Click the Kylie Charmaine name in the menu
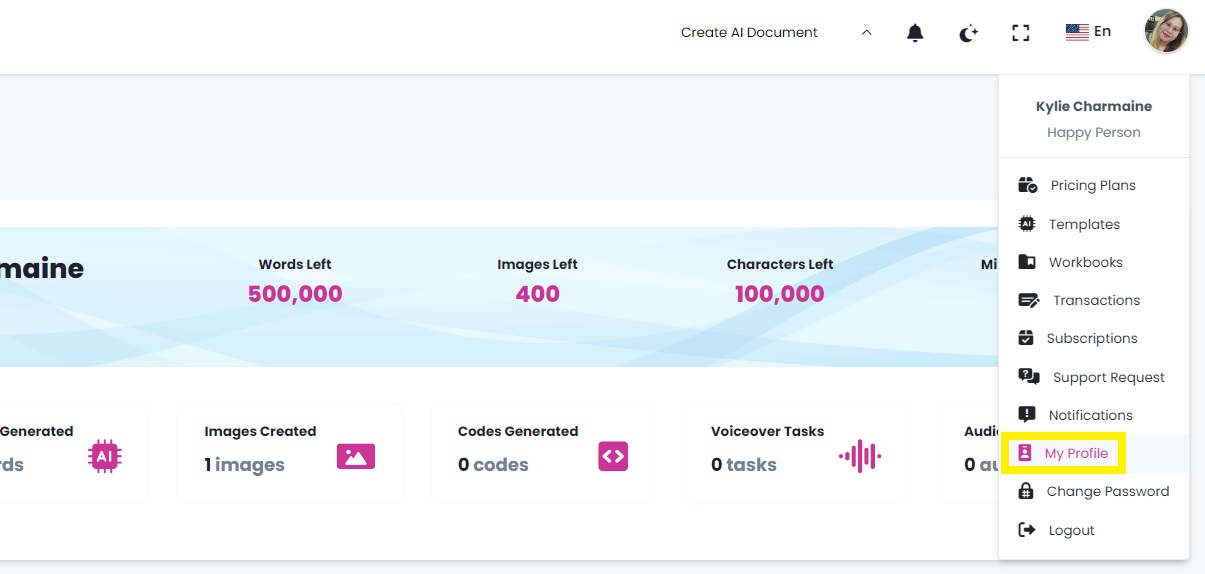This screenshot has height=574, width=1205. (x=1094, y=106)
